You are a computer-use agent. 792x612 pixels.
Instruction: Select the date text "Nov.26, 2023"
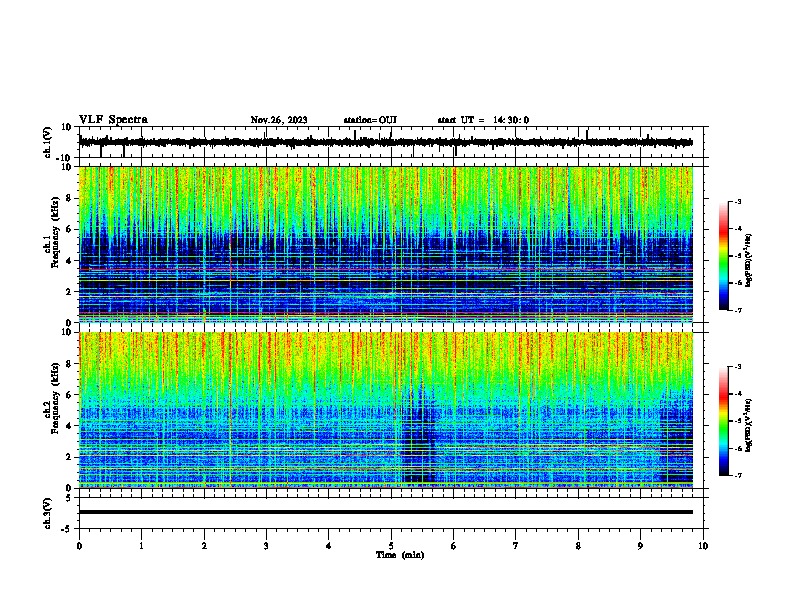pos(279,120)
